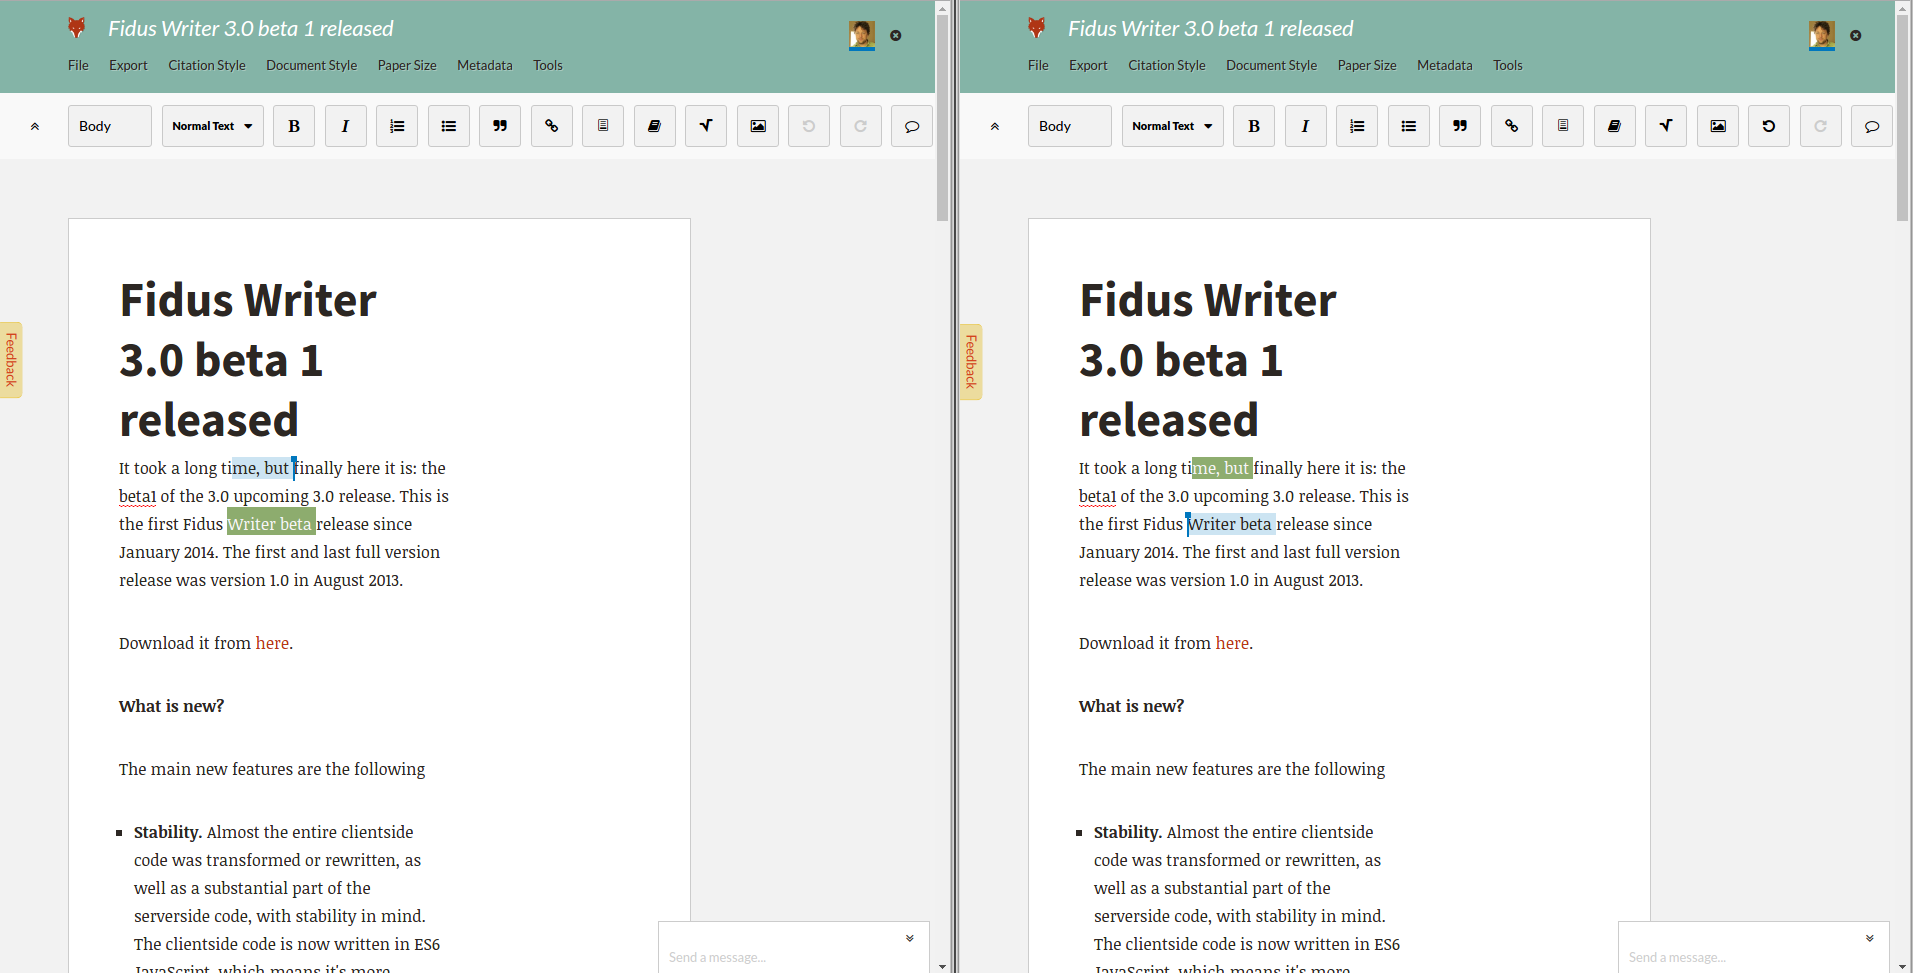The height and width of the screenshot is (973, 1913).
Task: Open Tools menu in right window
Action: (x=1508, y=65)
